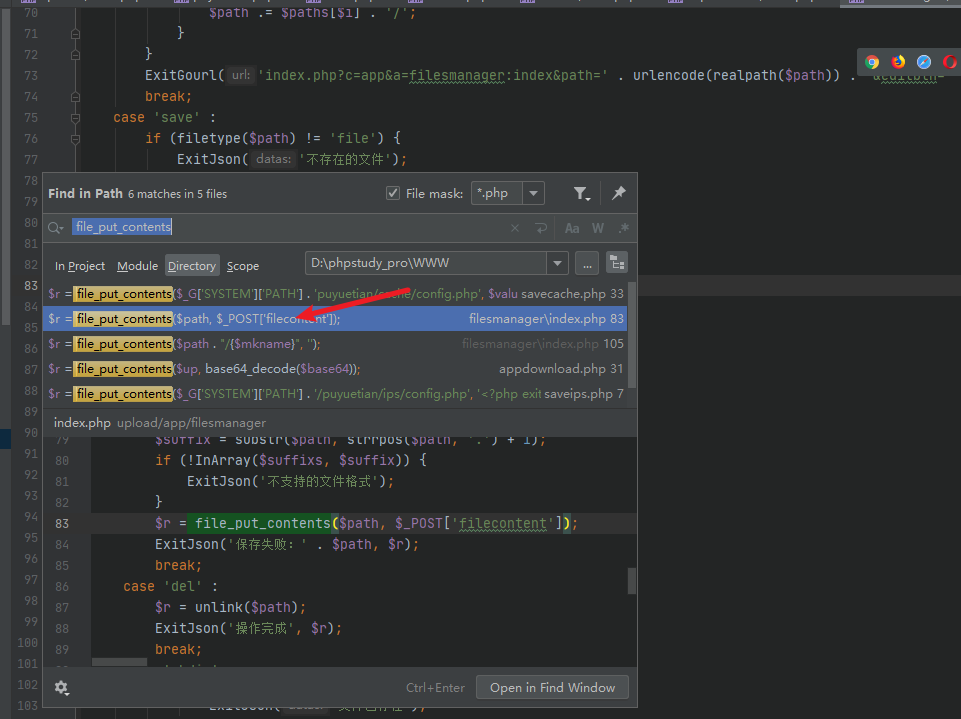961x719 pixels.
Task: Expand the directory path dropdown
Action: tap(557, 263)
